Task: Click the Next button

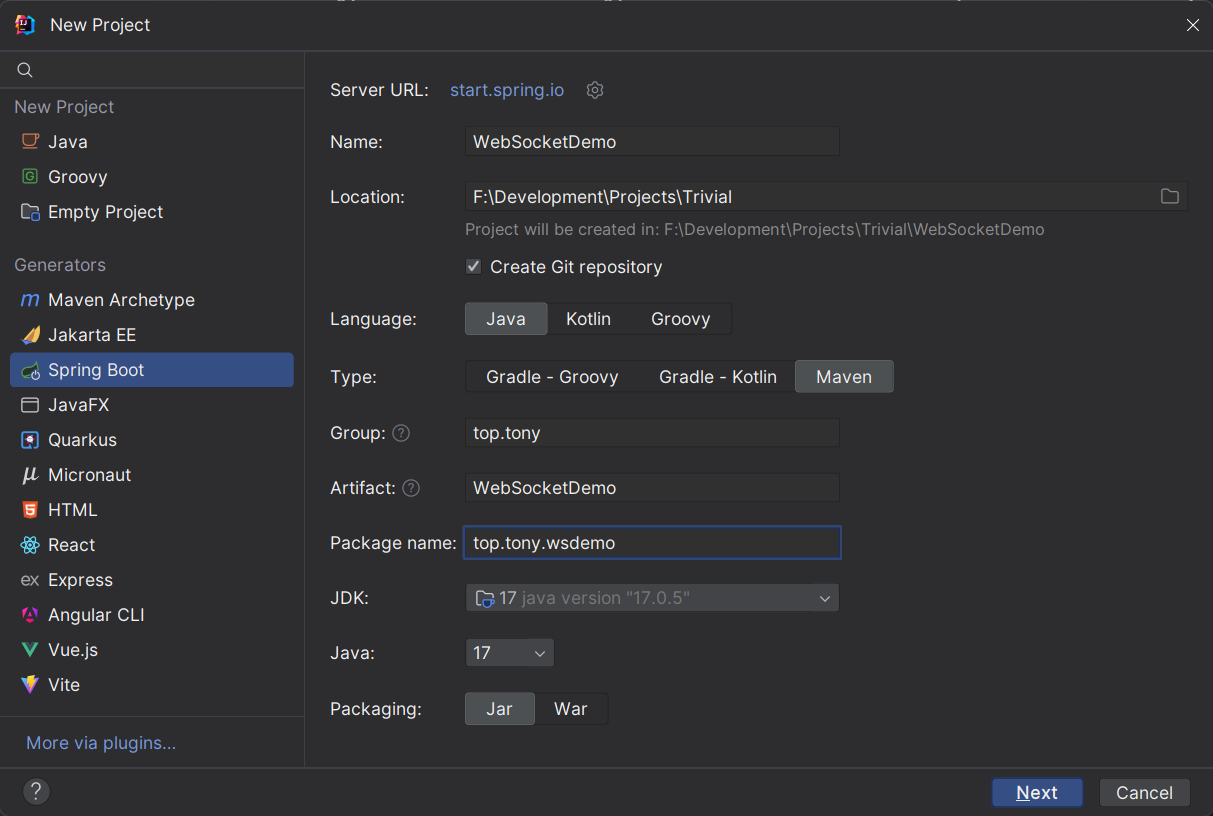Action: (x=1036, y=792)
